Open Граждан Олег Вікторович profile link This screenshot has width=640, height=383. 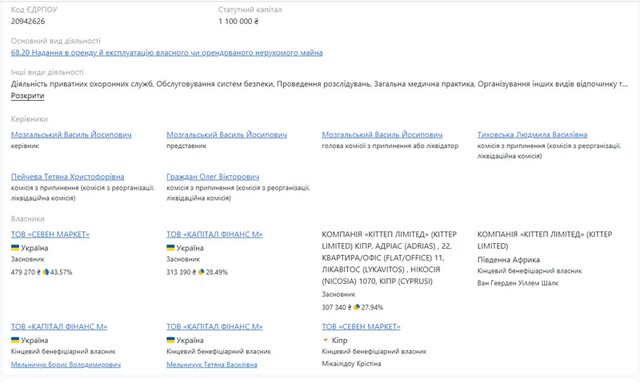click(213, 177)
